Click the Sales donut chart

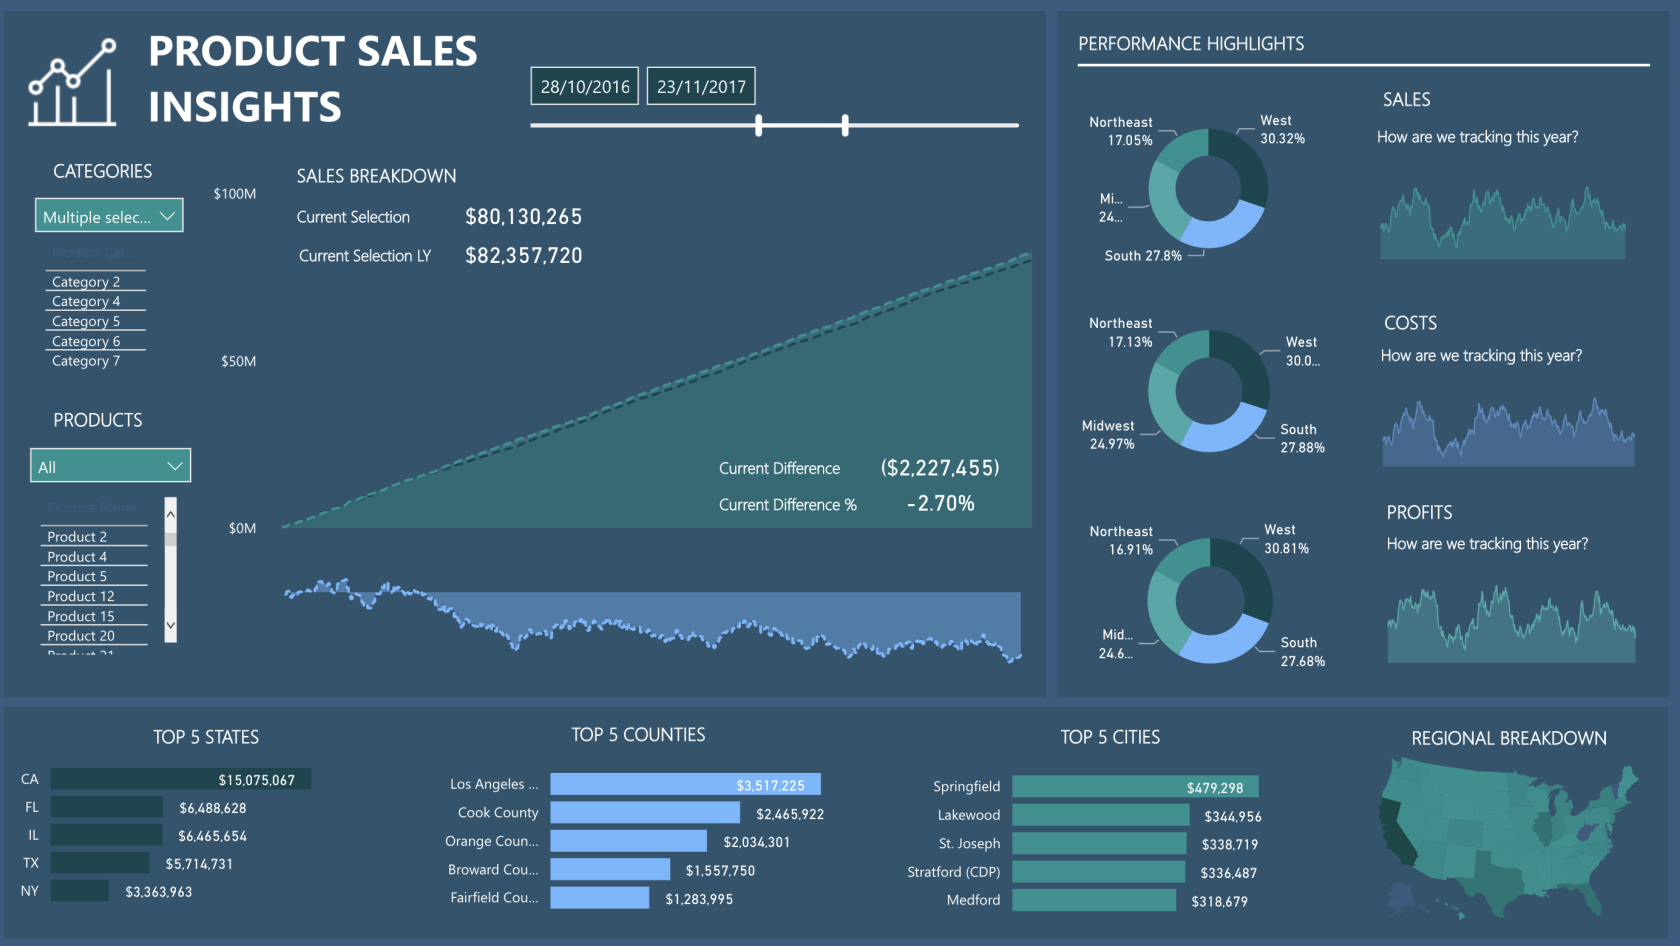tap(1208, 188)
